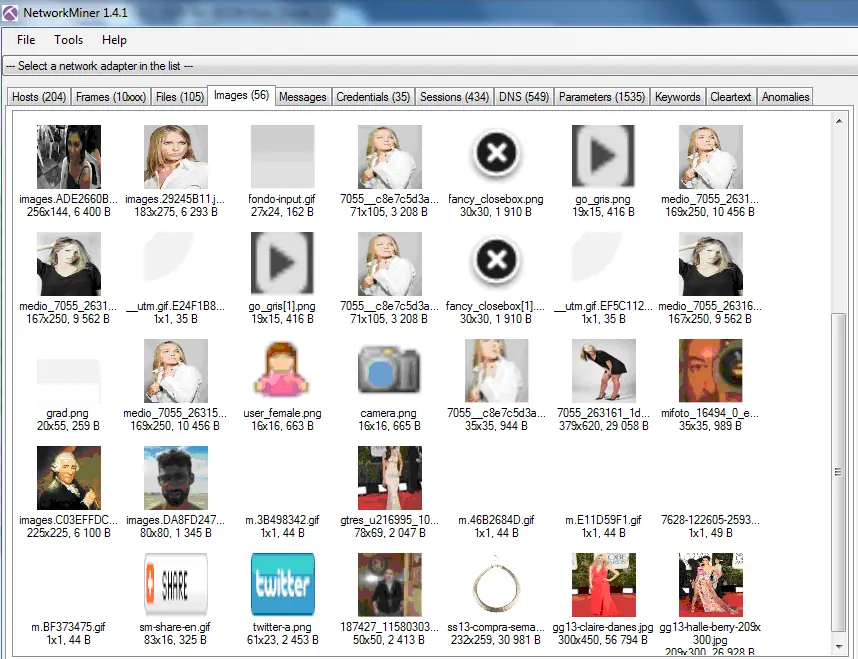Select the images.C03EFFDC portrait thumbnail
Image resolution: width=858 pixels, height=659 pixels.
[69, 478]
